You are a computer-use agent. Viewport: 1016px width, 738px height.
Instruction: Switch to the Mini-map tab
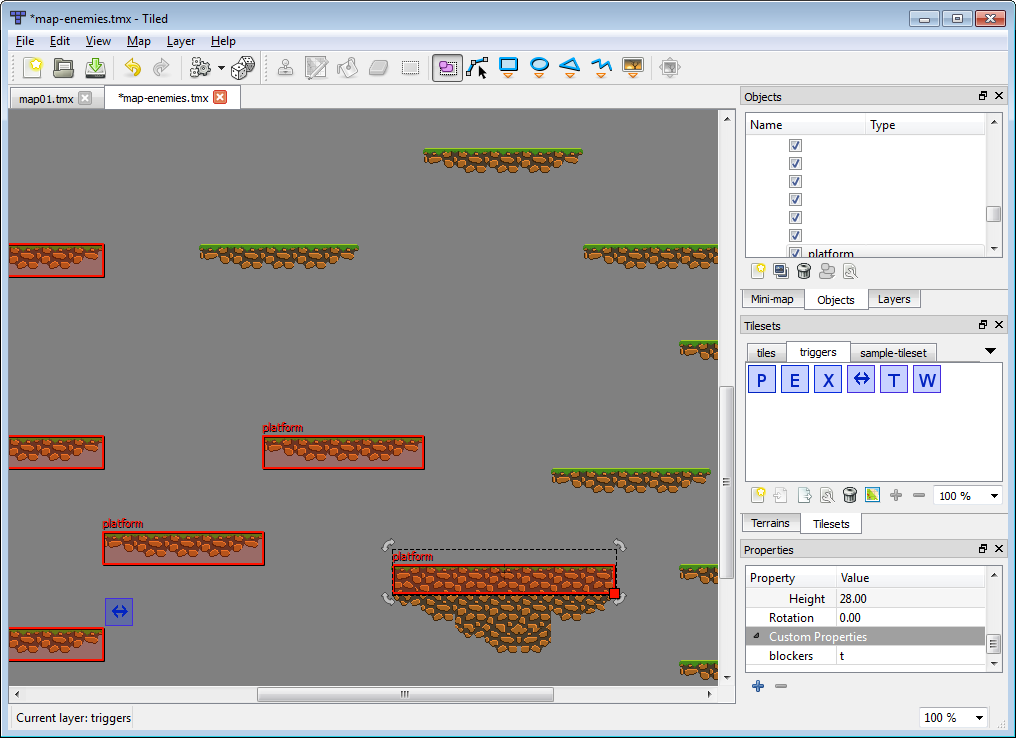(772, 299)
